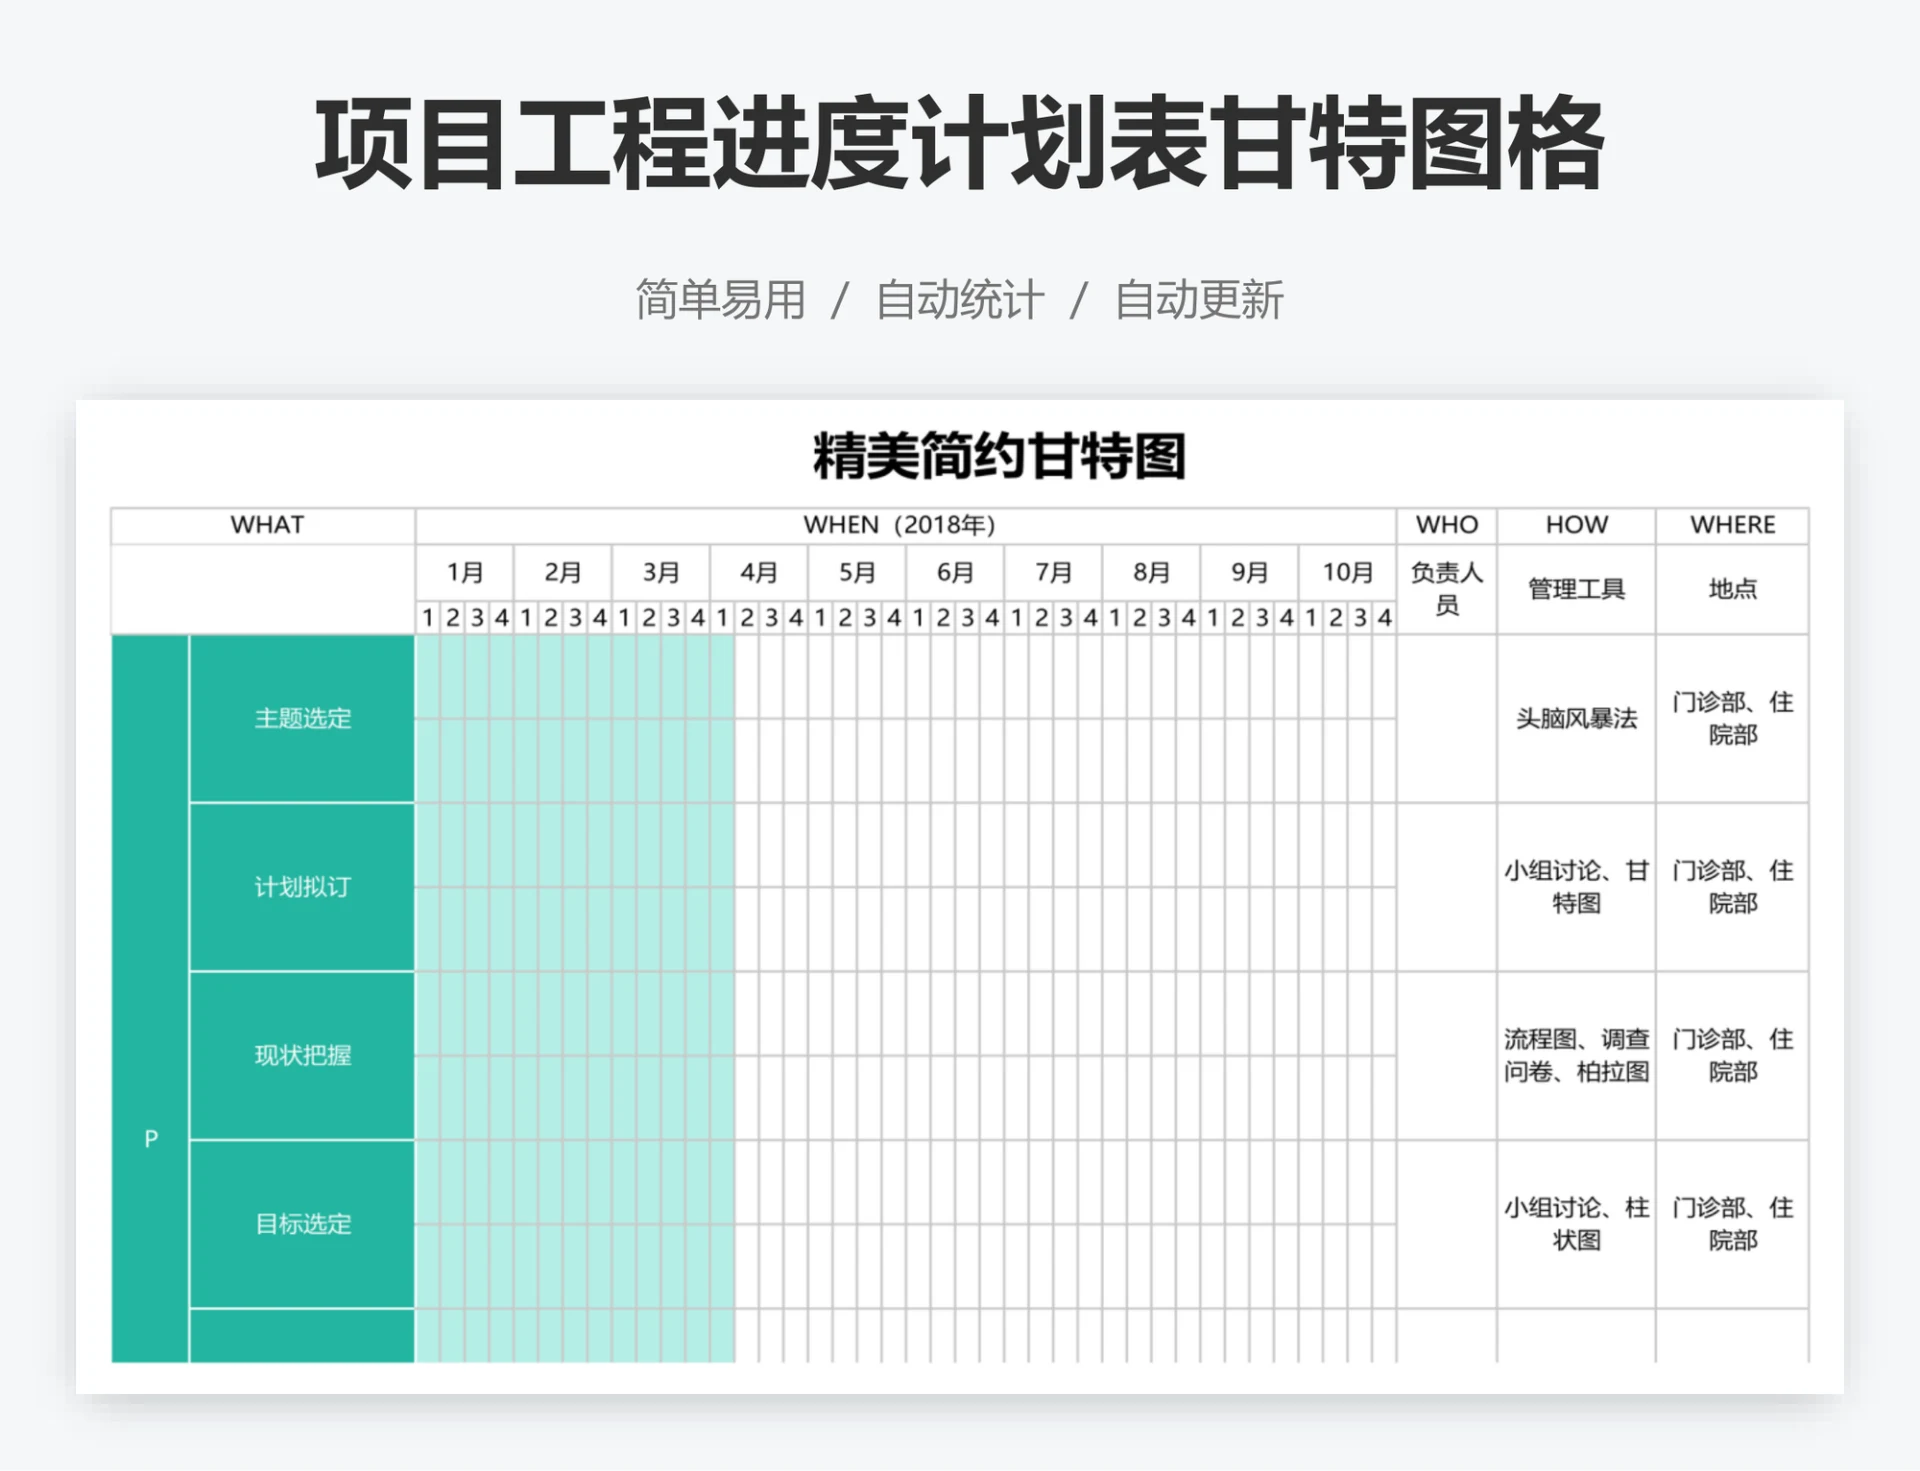
Task: Click the HOW column header
Action: coord(1576,525)
